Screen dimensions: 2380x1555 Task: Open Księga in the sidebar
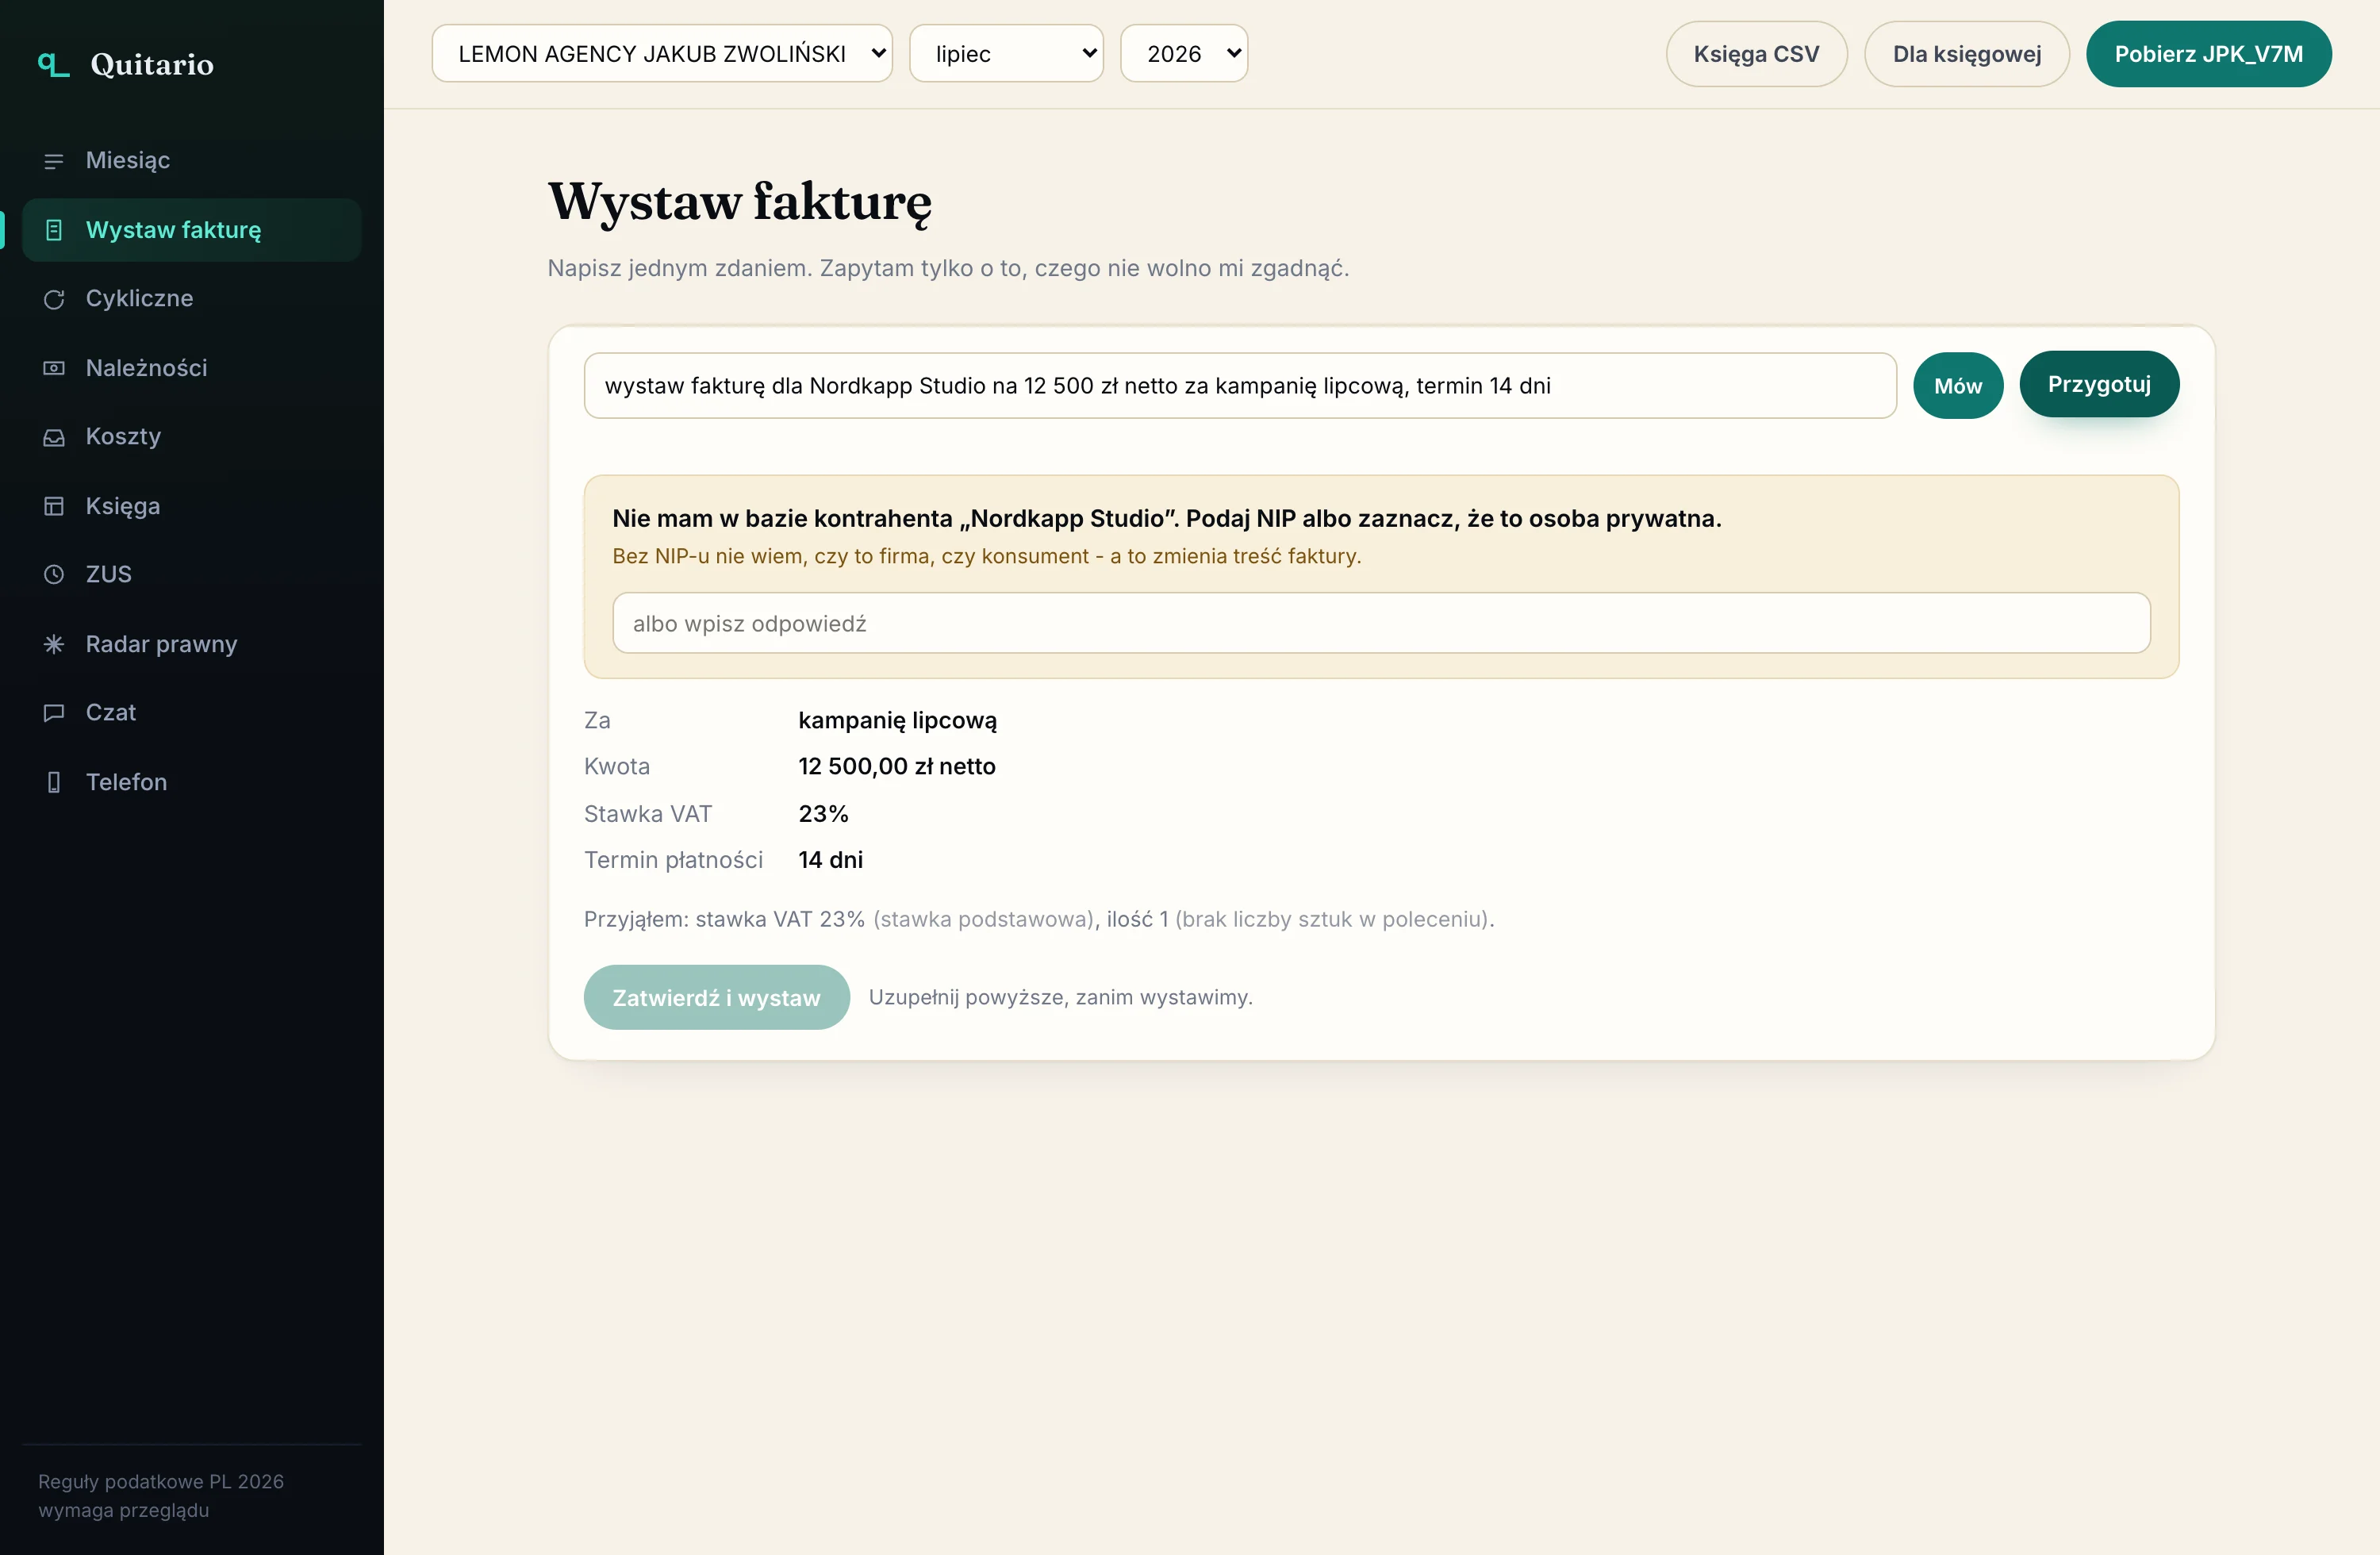(192, 506)
